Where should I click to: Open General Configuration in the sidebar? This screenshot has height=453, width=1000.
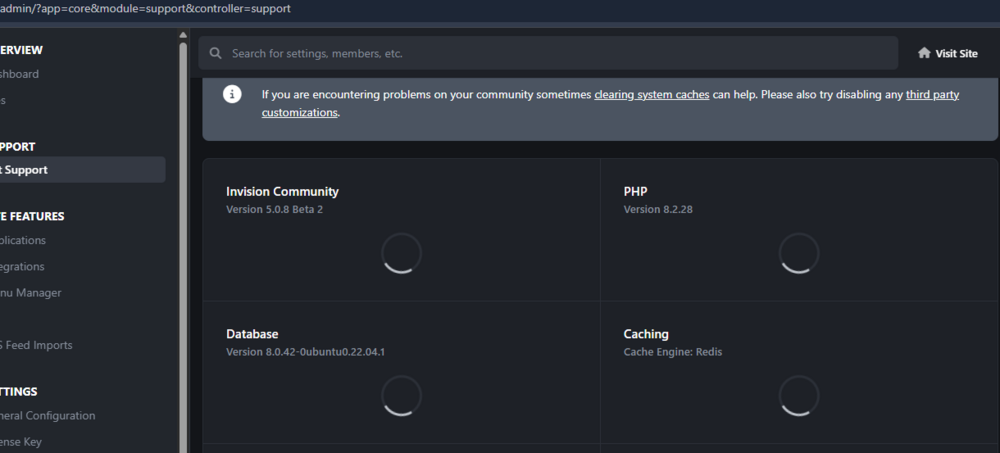click(x=48, y=415)
